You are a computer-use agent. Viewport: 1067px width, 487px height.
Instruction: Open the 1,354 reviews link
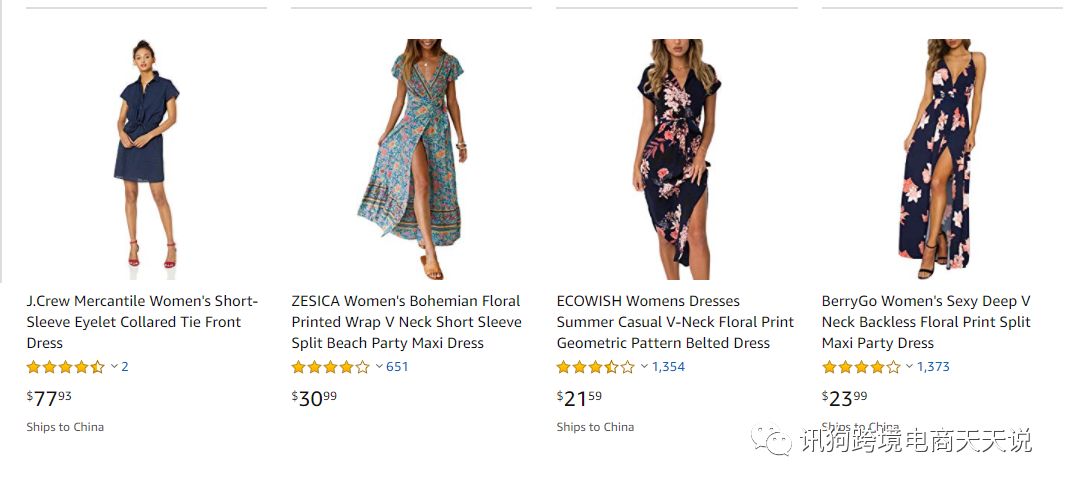click(x=668, y=367)
